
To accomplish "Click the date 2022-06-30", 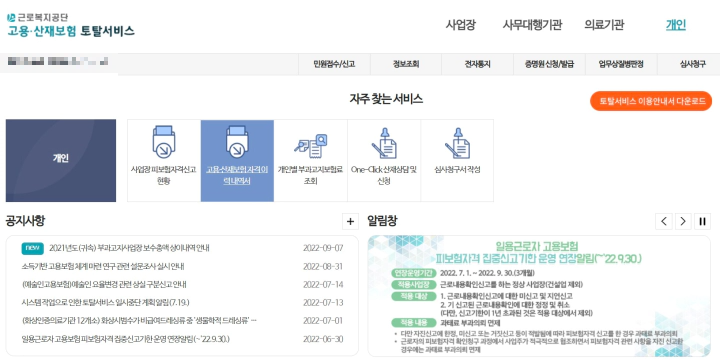I will tap(323, 339).
